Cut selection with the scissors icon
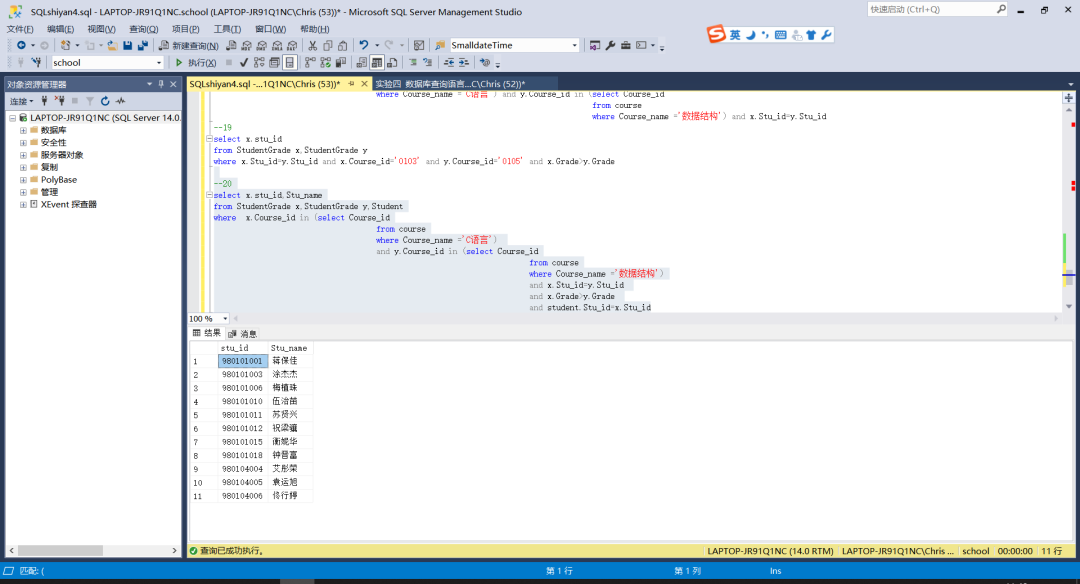Viewport: 1080px width, 584px height. [x=312, y=45]
